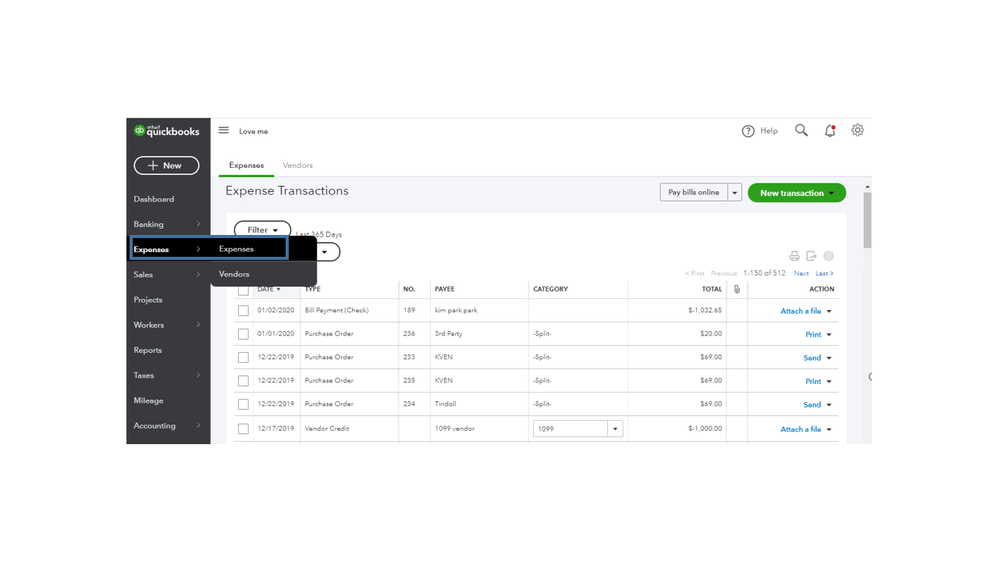Screen dimensions: 999x562
Task: Click the payee name kim park park
Action: click(456, 310)
